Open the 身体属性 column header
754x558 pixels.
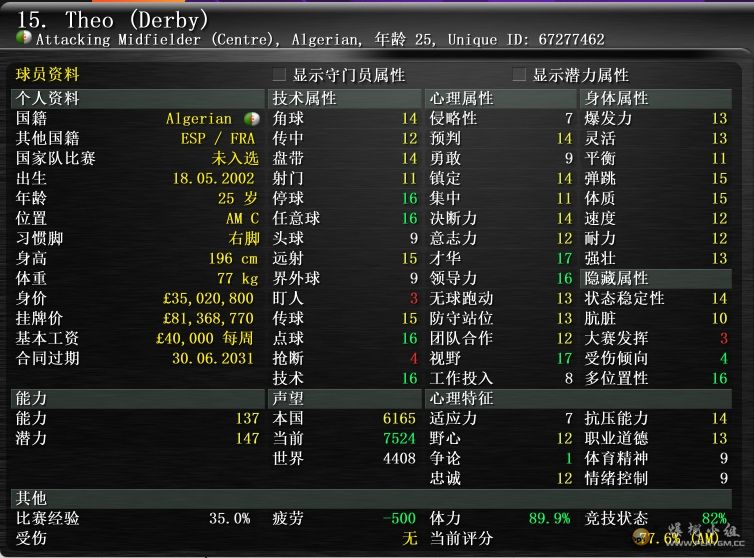(x=616, y=99)
